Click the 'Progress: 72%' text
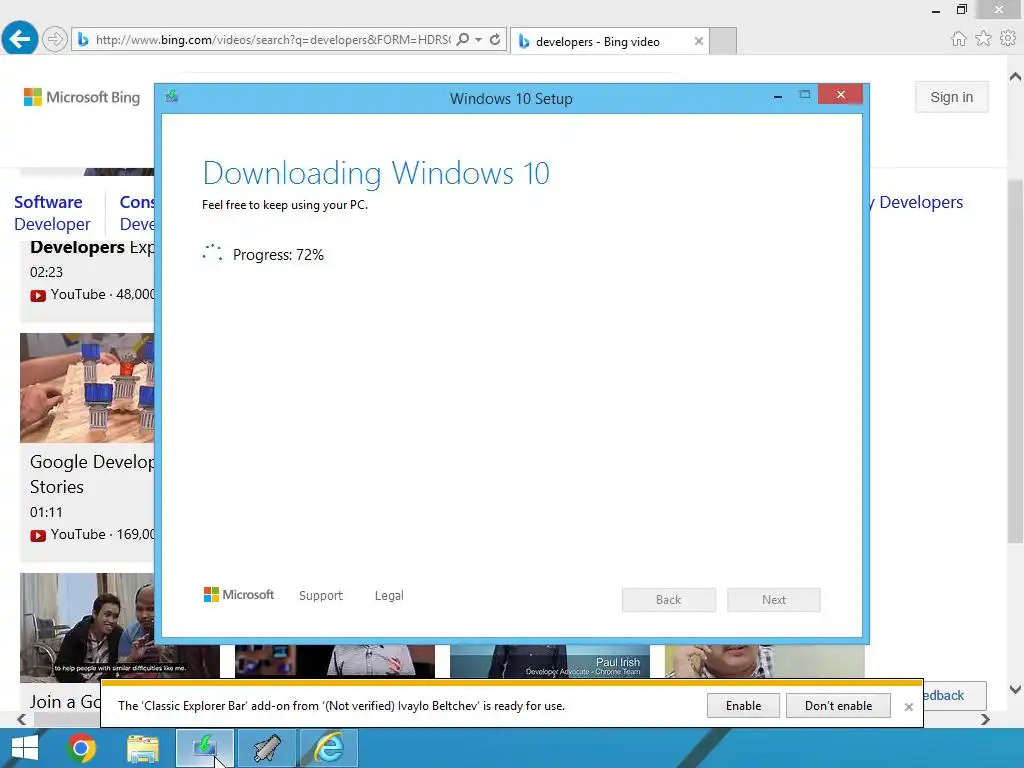Image resolution: width=1024 pixels, height=768 pixels. (x=278, y=255)
